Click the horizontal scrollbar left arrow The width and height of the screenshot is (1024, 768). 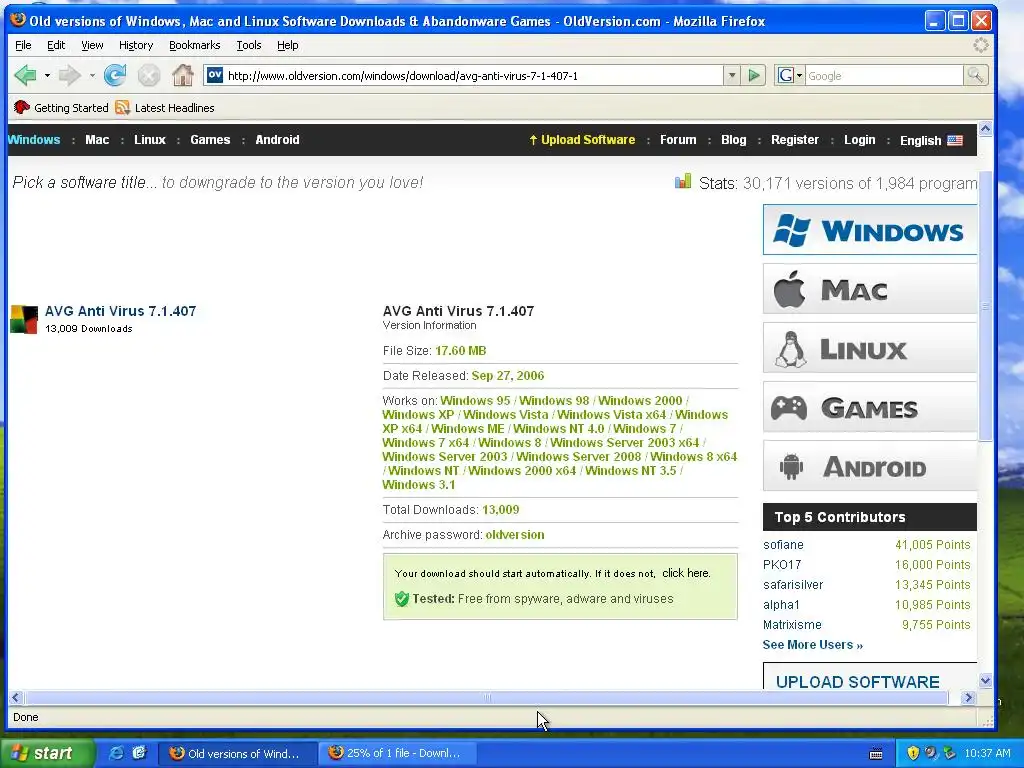click(x=16, y=697)
